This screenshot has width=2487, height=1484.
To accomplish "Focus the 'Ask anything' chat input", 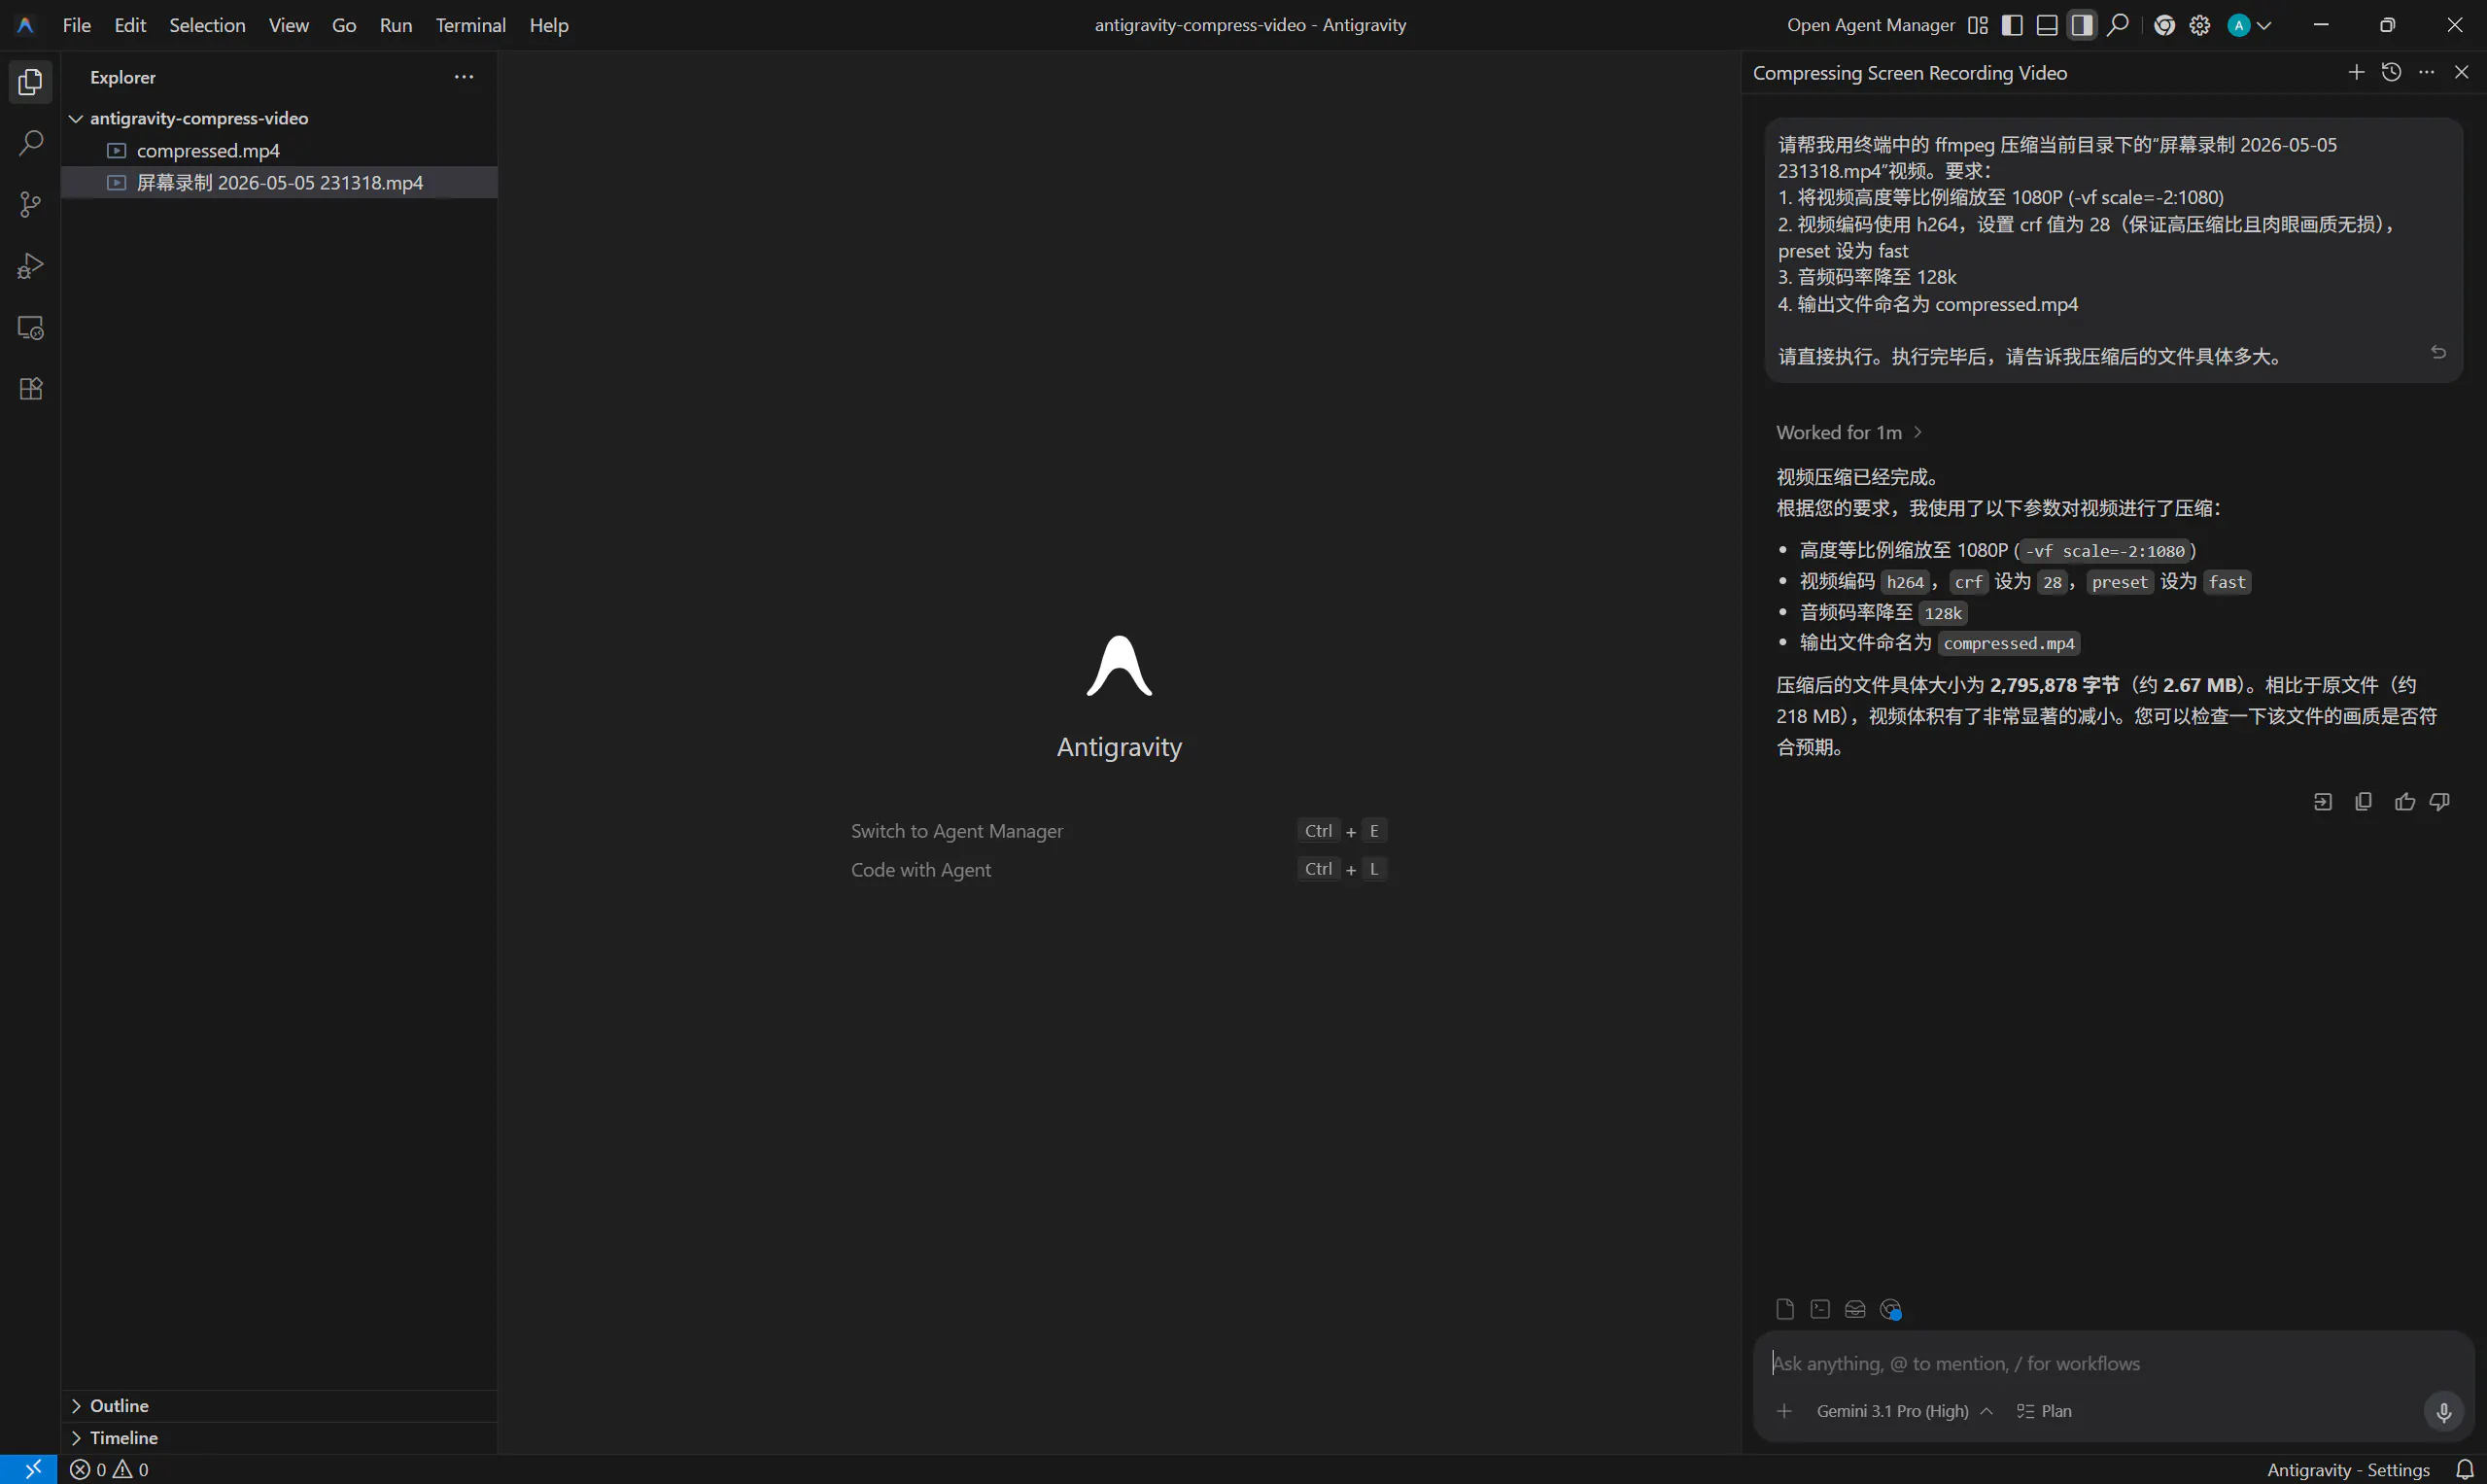I will pyautogui.click(x=2113, y=1363).
